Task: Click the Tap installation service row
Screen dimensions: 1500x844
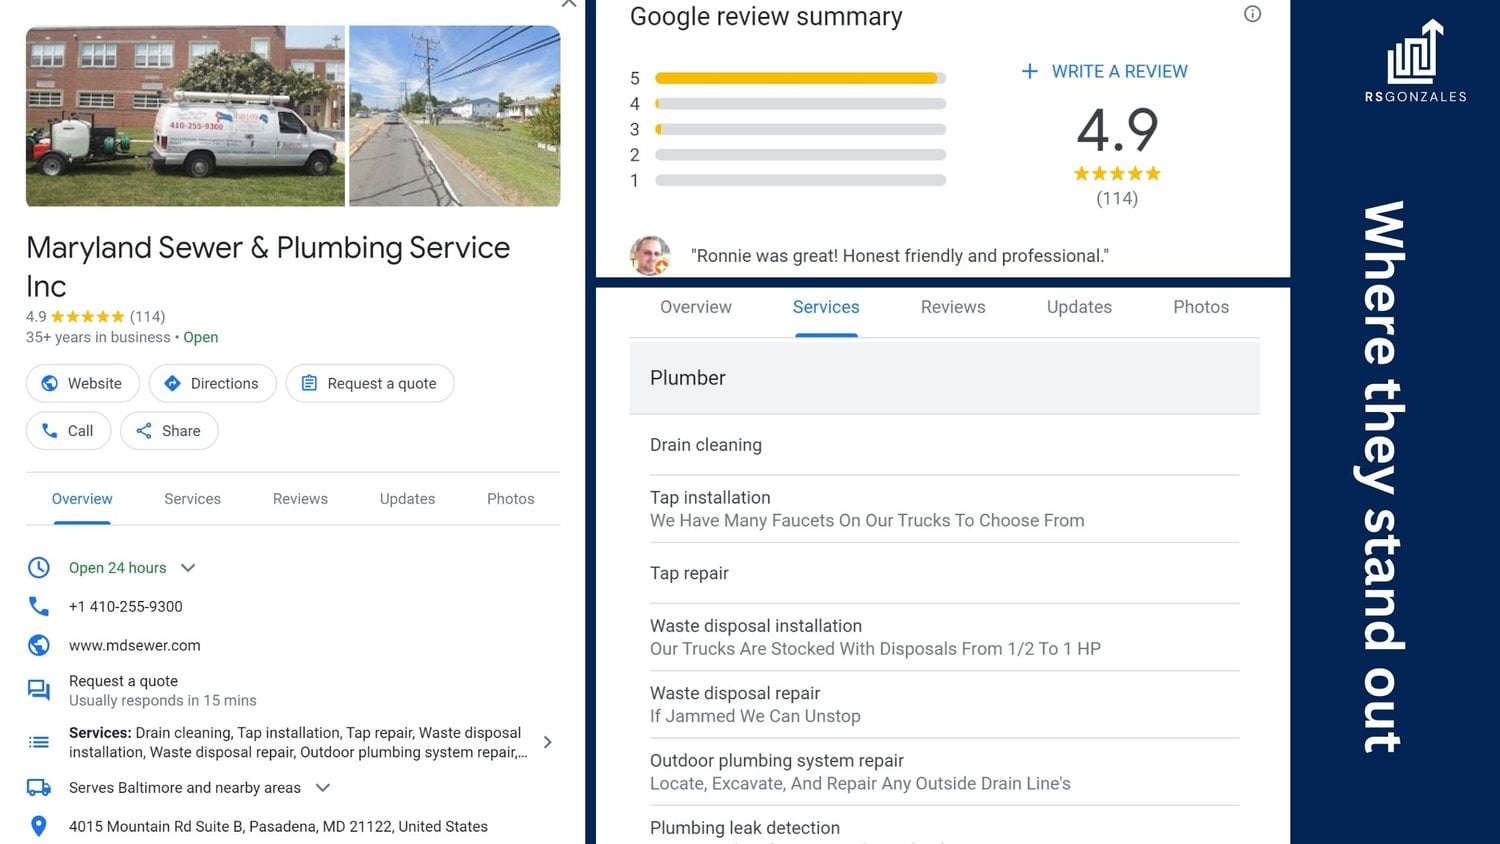Action: coord(944,509)
